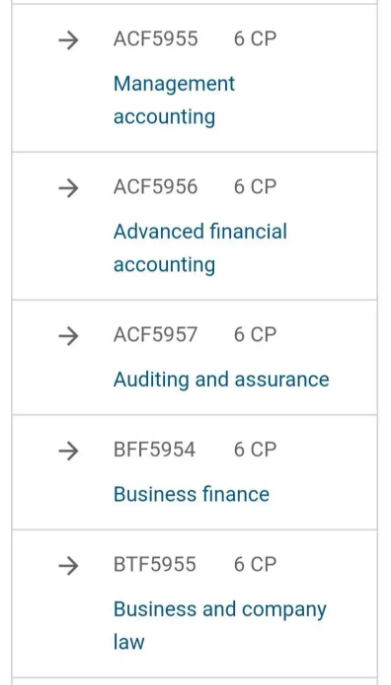Click the arrow icon beside ACF5956
The width and height of the screenshot is (391, 685).
tap(69, 189)
